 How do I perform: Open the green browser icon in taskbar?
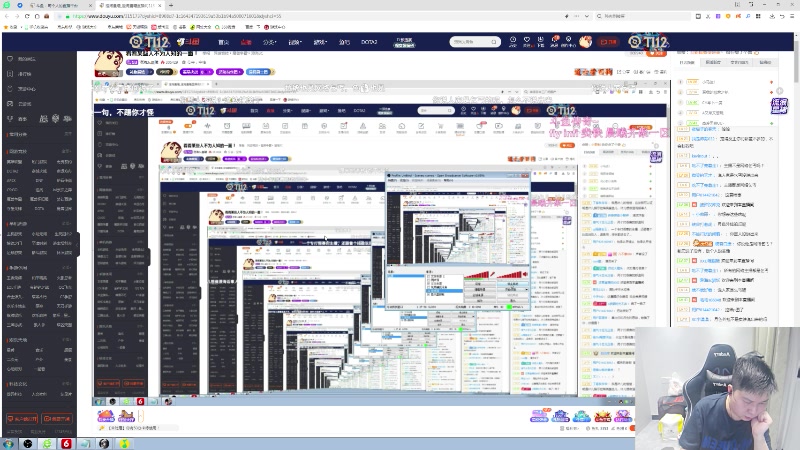tap(47, 444)
